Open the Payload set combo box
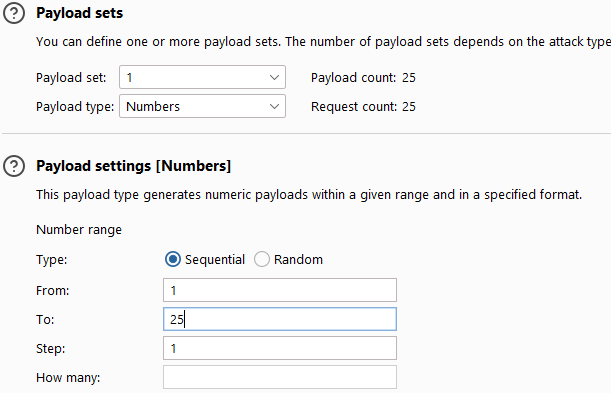Screen dimensions: 611x393 tap(202, 77)
